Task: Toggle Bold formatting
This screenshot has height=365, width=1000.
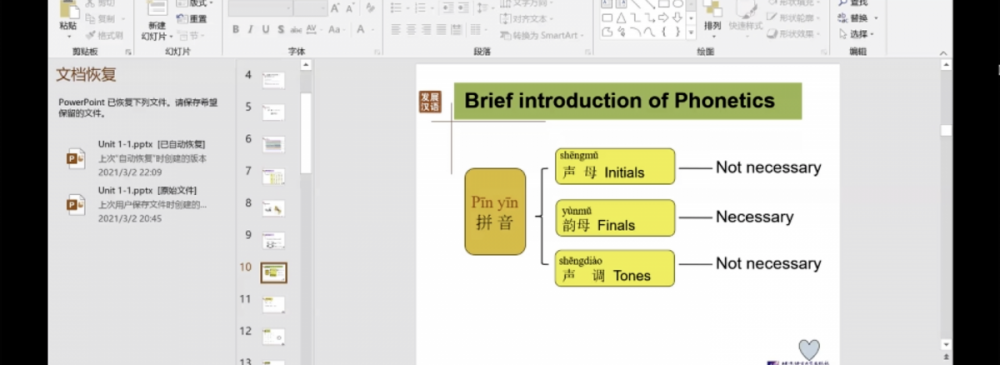Action: click(235, 29)
